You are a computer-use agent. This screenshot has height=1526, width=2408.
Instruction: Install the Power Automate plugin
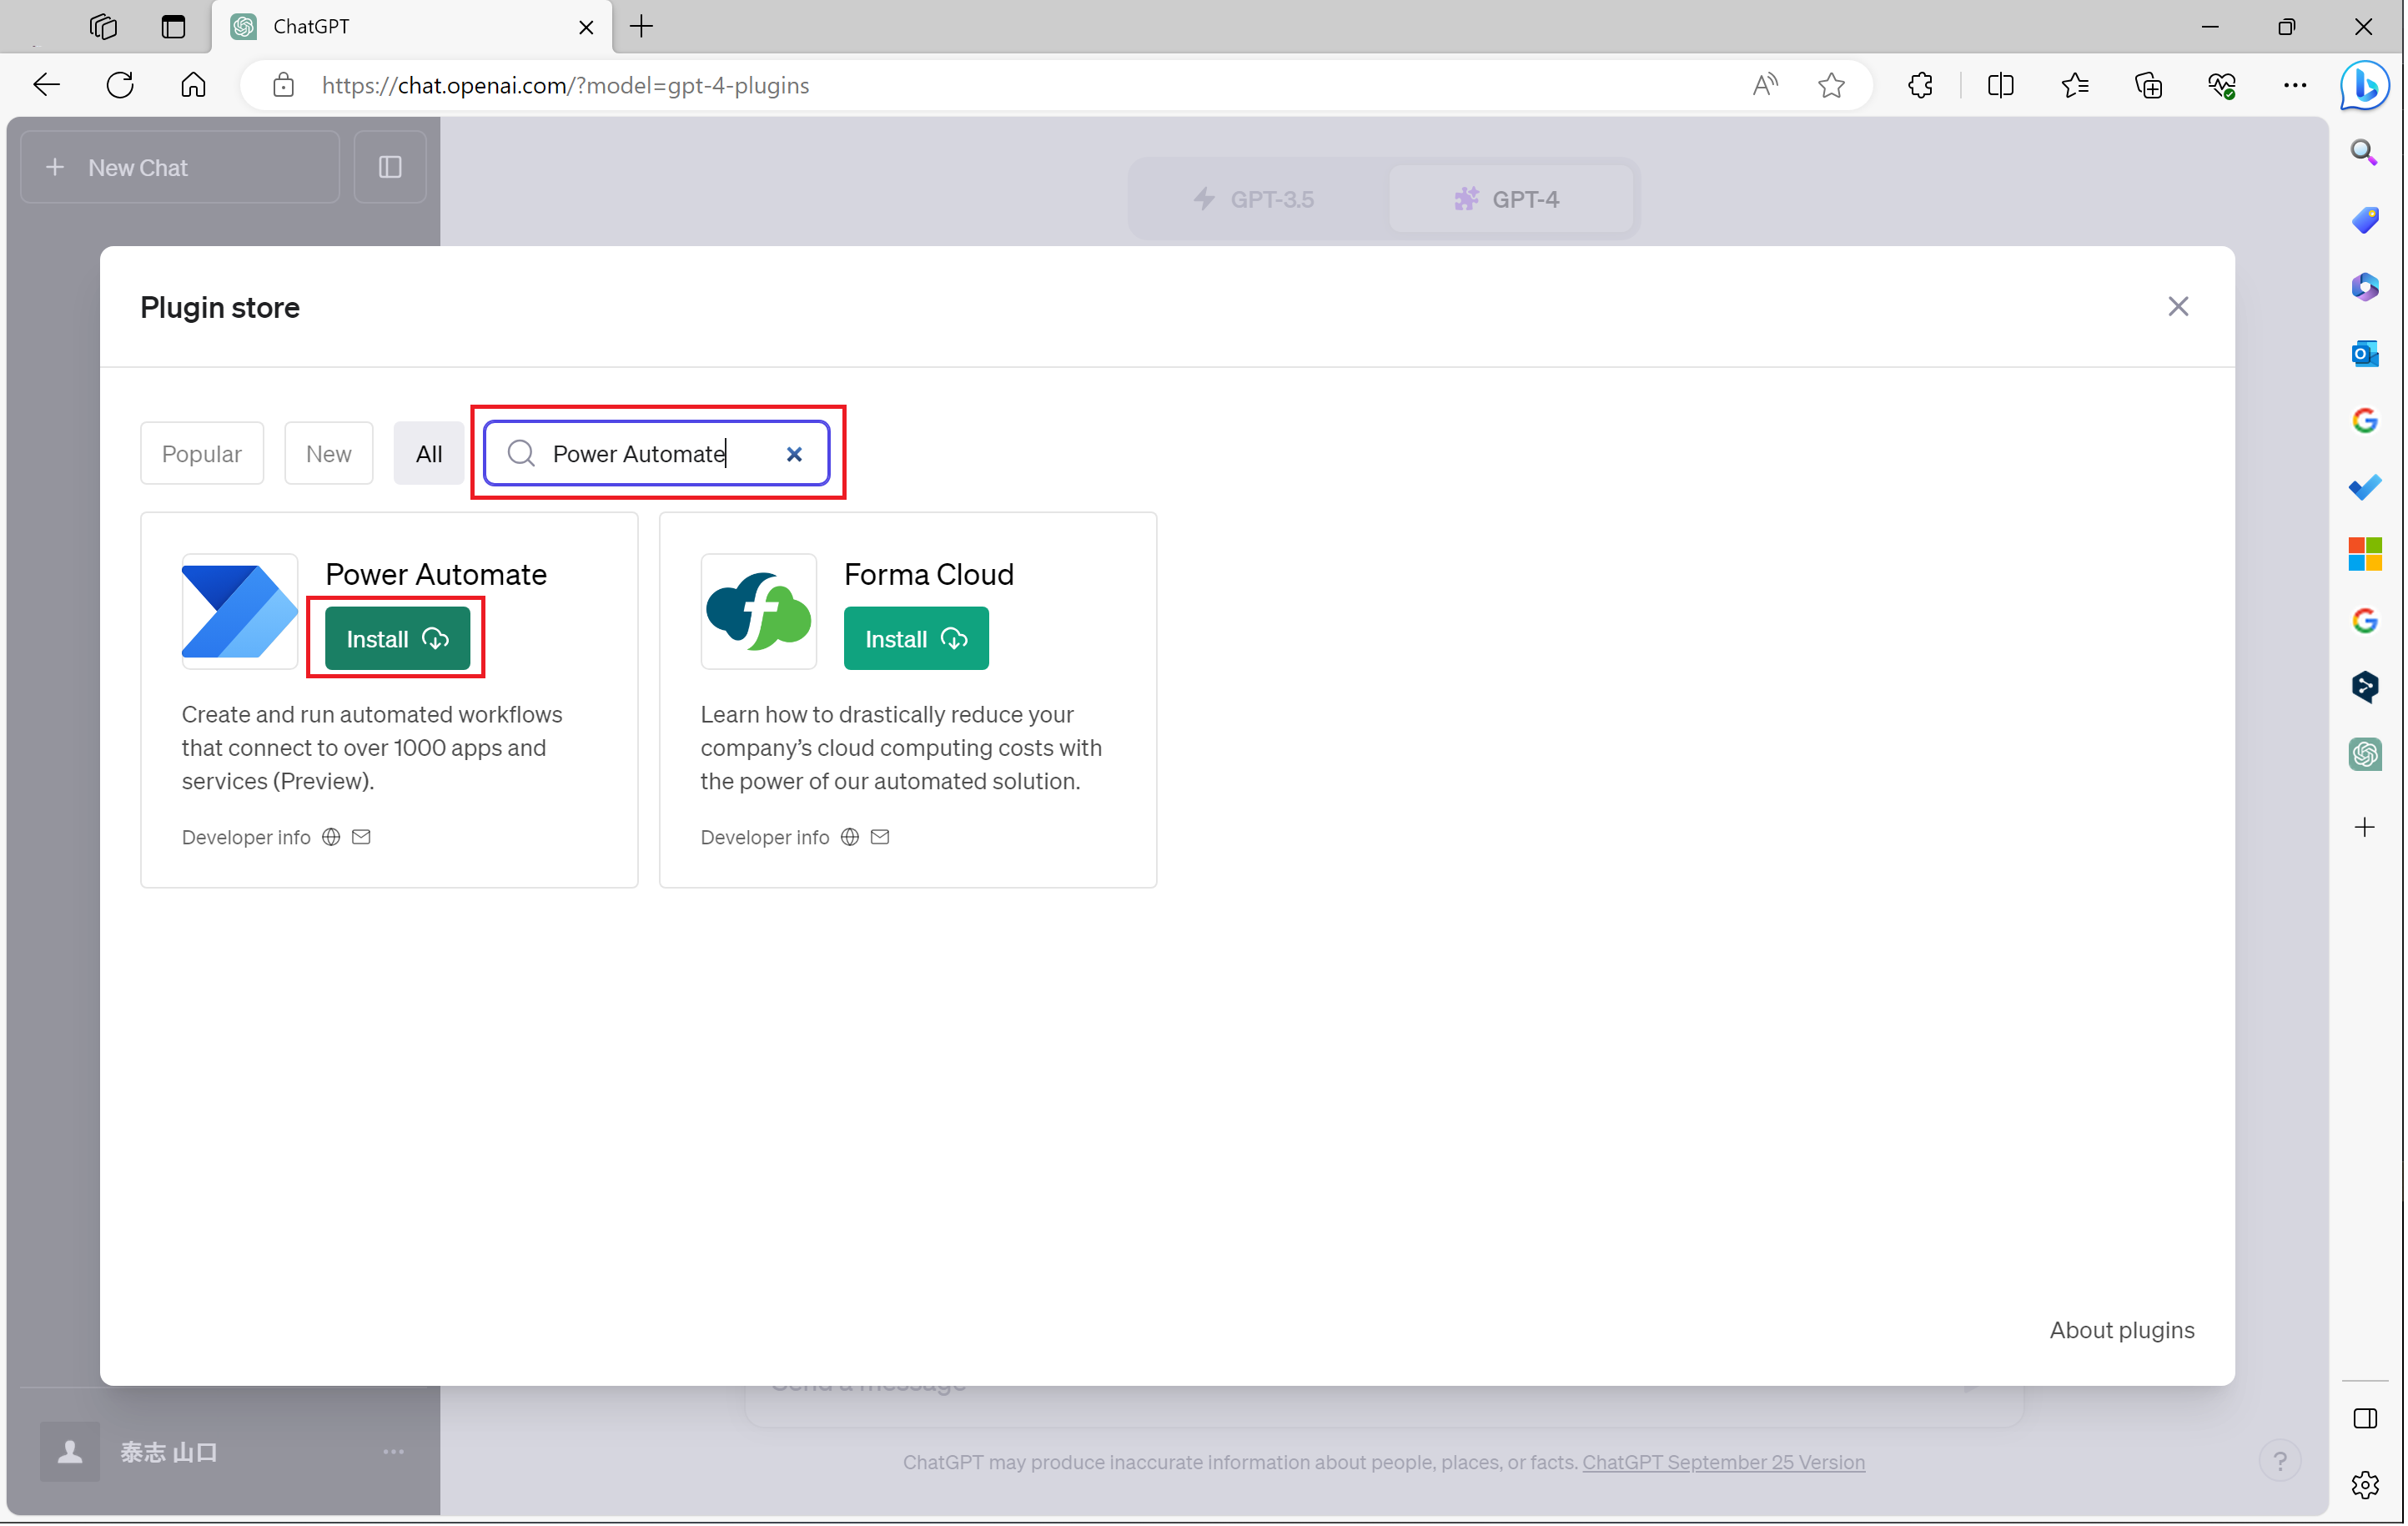point(397,638)
